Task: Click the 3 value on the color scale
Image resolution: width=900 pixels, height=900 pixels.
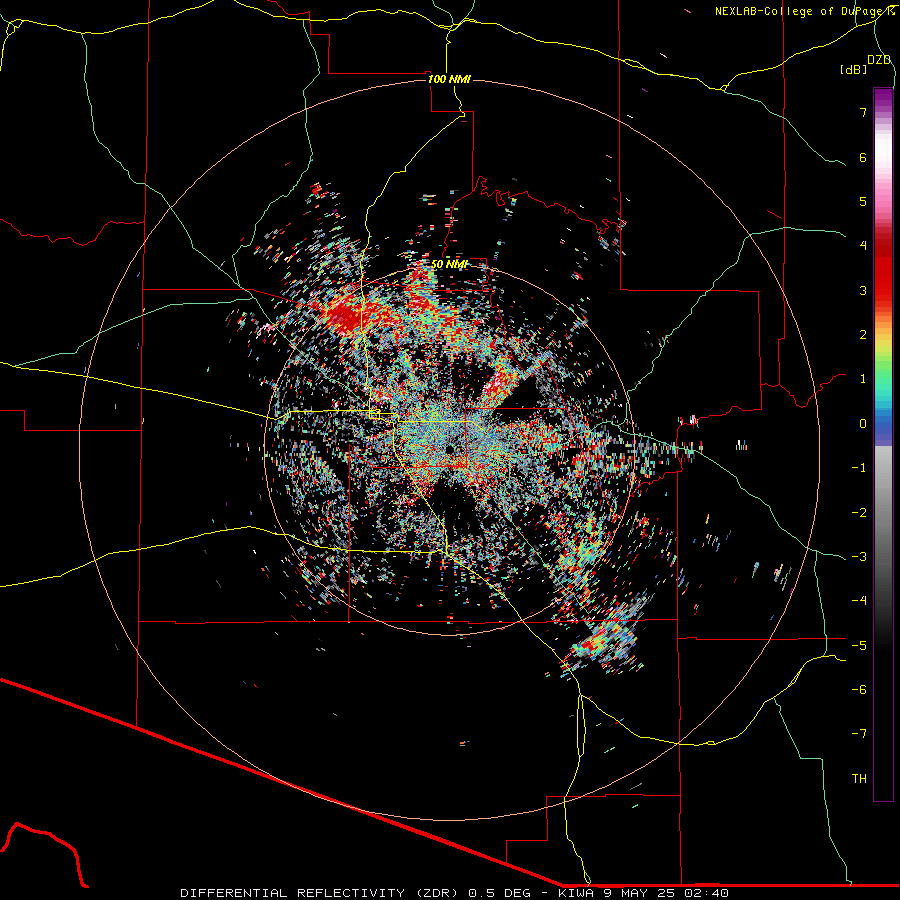Action: 863,290
